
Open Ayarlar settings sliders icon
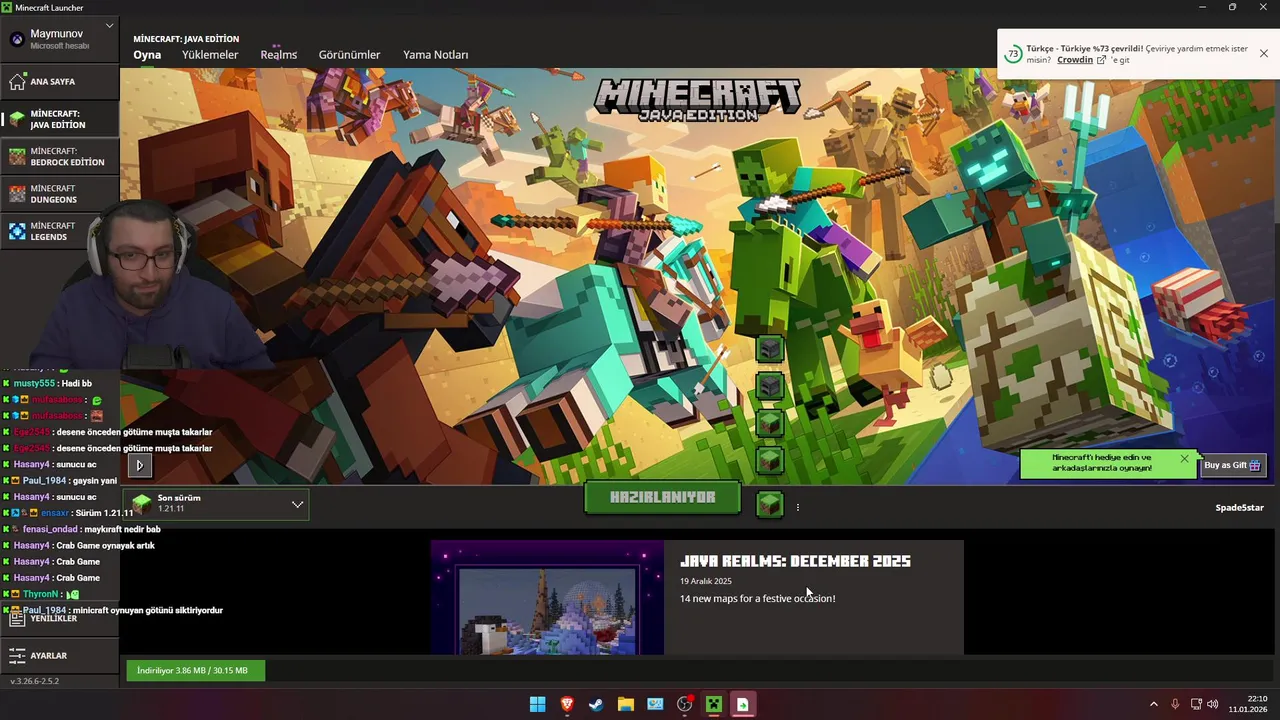click(17, 656)
